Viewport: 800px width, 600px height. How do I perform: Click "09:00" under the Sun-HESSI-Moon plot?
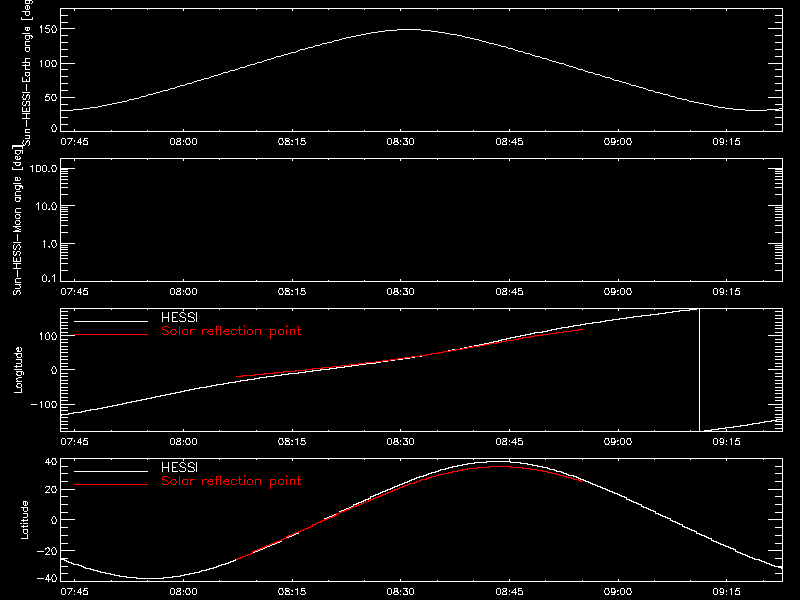pos(618,291)
